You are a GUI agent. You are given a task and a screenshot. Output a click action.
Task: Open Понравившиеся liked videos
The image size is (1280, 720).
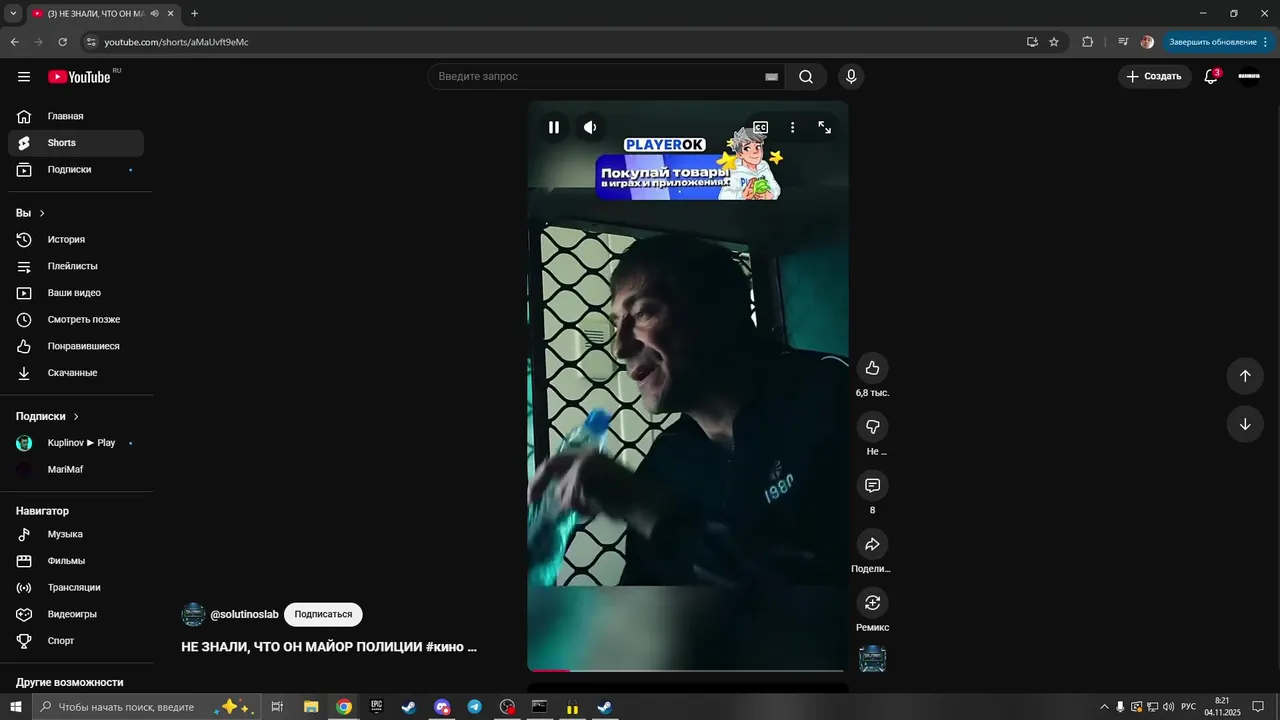[x=76, y=346]
